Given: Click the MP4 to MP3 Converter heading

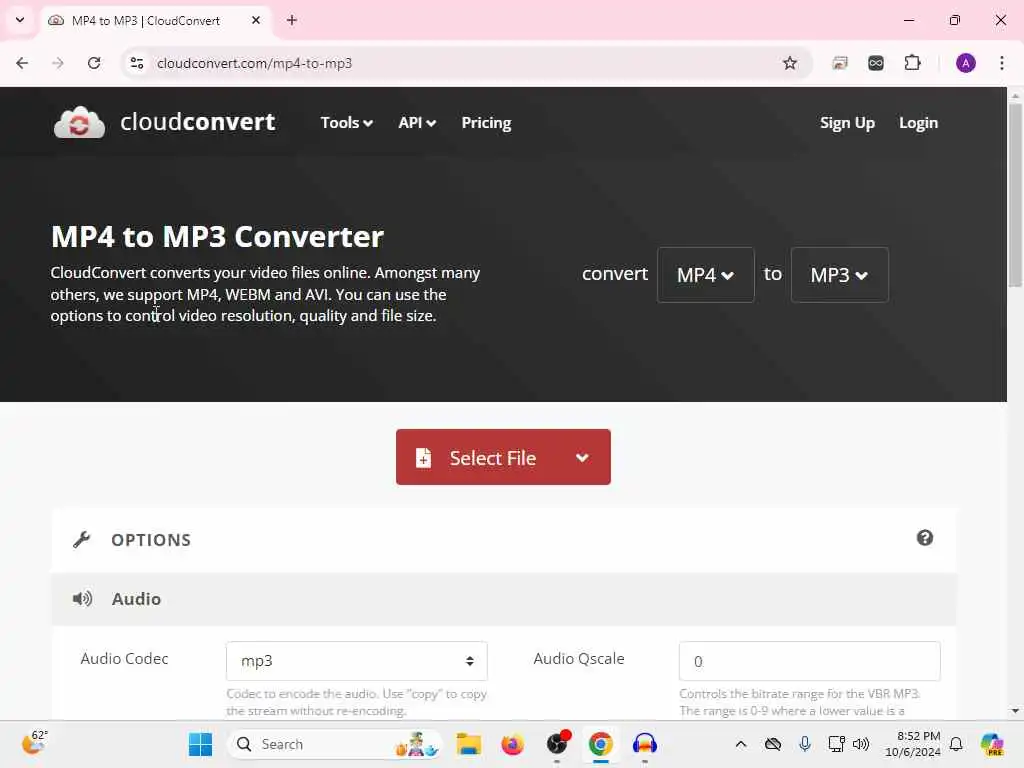Looking at the screenshot, I should point(217,236).
